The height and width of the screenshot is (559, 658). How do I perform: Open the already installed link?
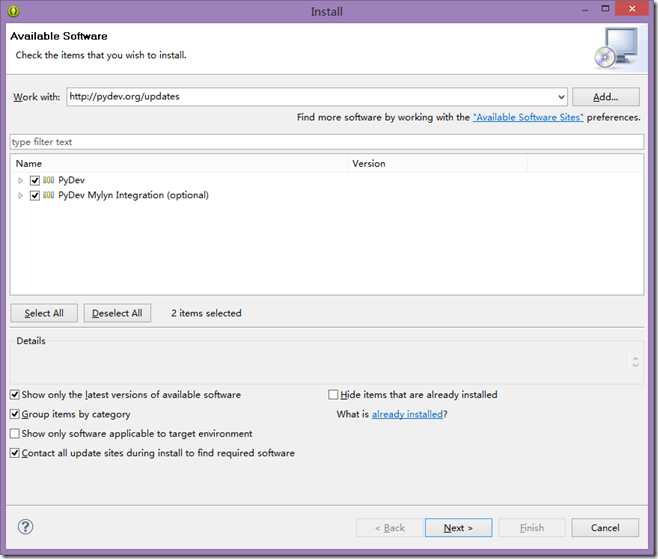(407, 414)
